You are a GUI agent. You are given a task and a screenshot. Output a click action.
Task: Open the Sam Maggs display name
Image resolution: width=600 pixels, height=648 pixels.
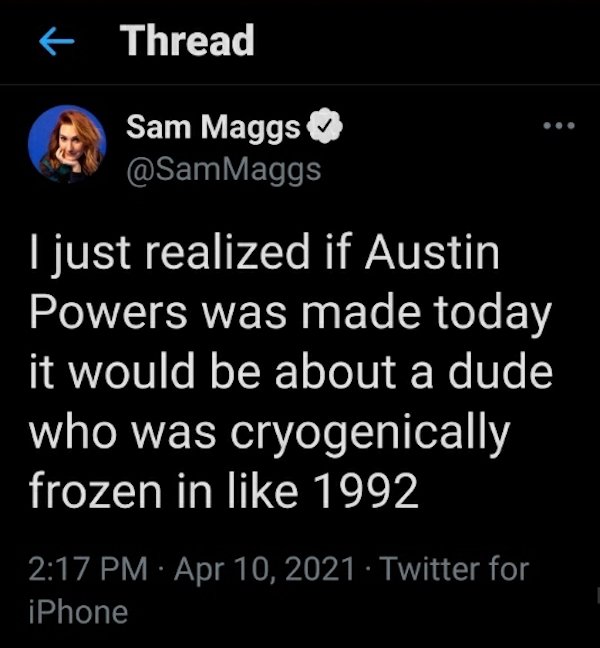213,127
